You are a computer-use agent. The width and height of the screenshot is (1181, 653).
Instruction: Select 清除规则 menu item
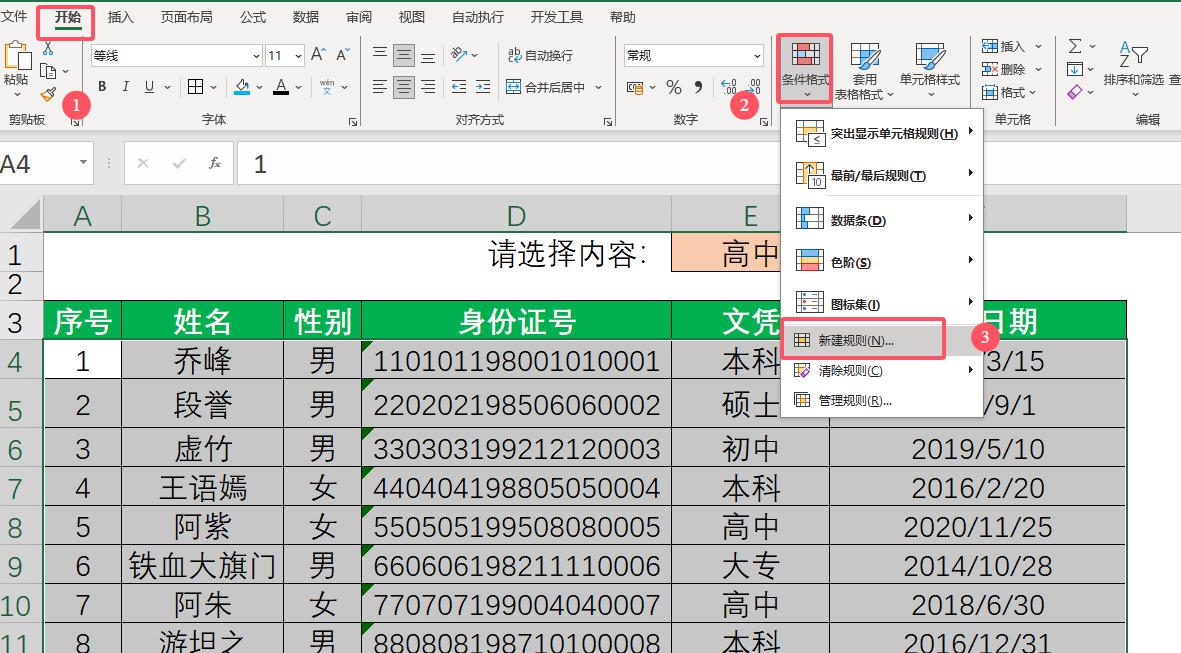[882, 371]
